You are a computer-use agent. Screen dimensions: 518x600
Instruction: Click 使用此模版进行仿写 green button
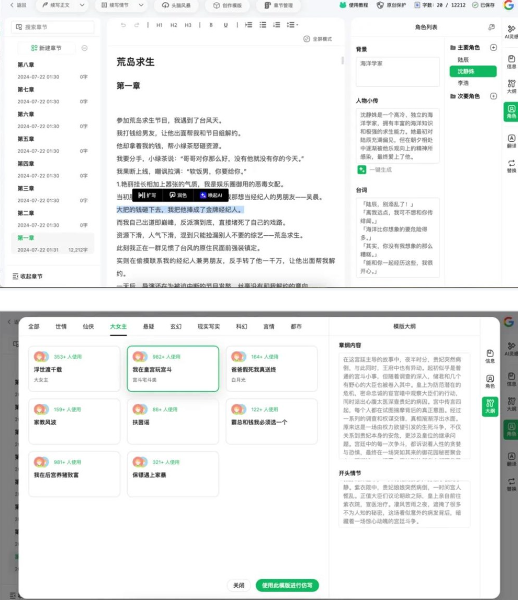click(287, 585)
